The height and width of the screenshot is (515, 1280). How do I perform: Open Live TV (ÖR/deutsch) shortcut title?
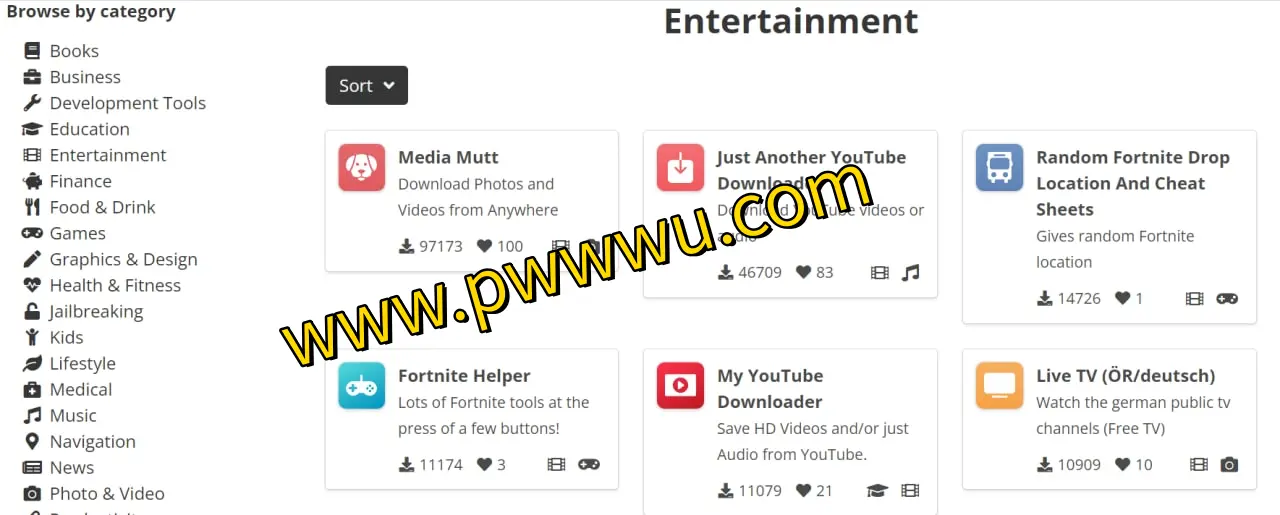tap(1126, 376)
